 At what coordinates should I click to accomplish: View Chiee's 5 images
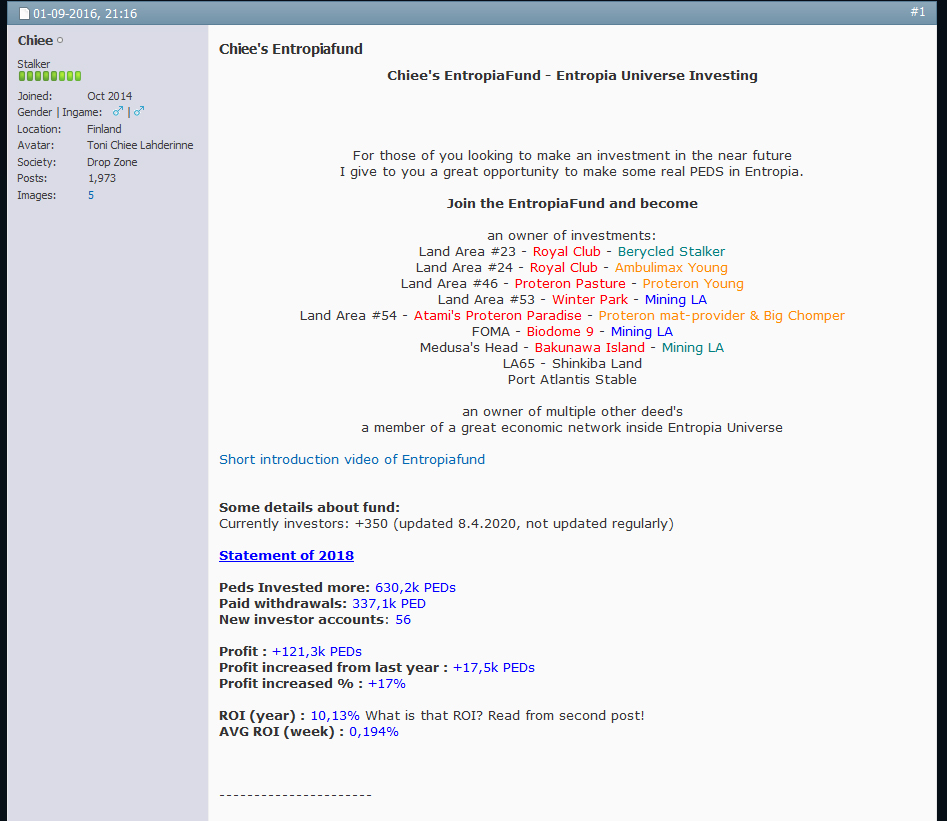pos(91,195)
